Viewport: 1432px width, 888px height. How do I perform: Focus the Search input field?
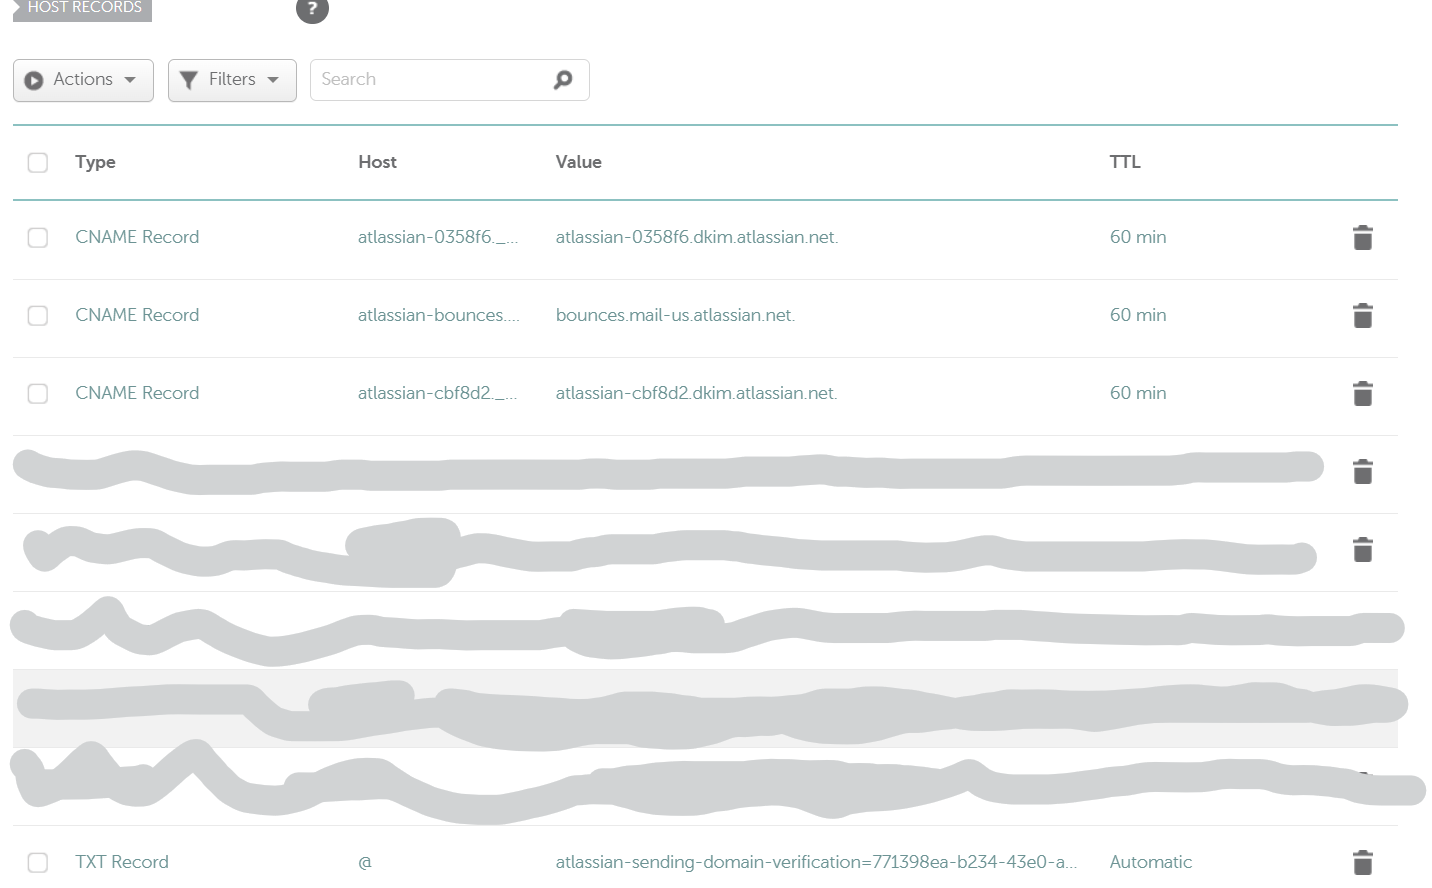[449, 80]
